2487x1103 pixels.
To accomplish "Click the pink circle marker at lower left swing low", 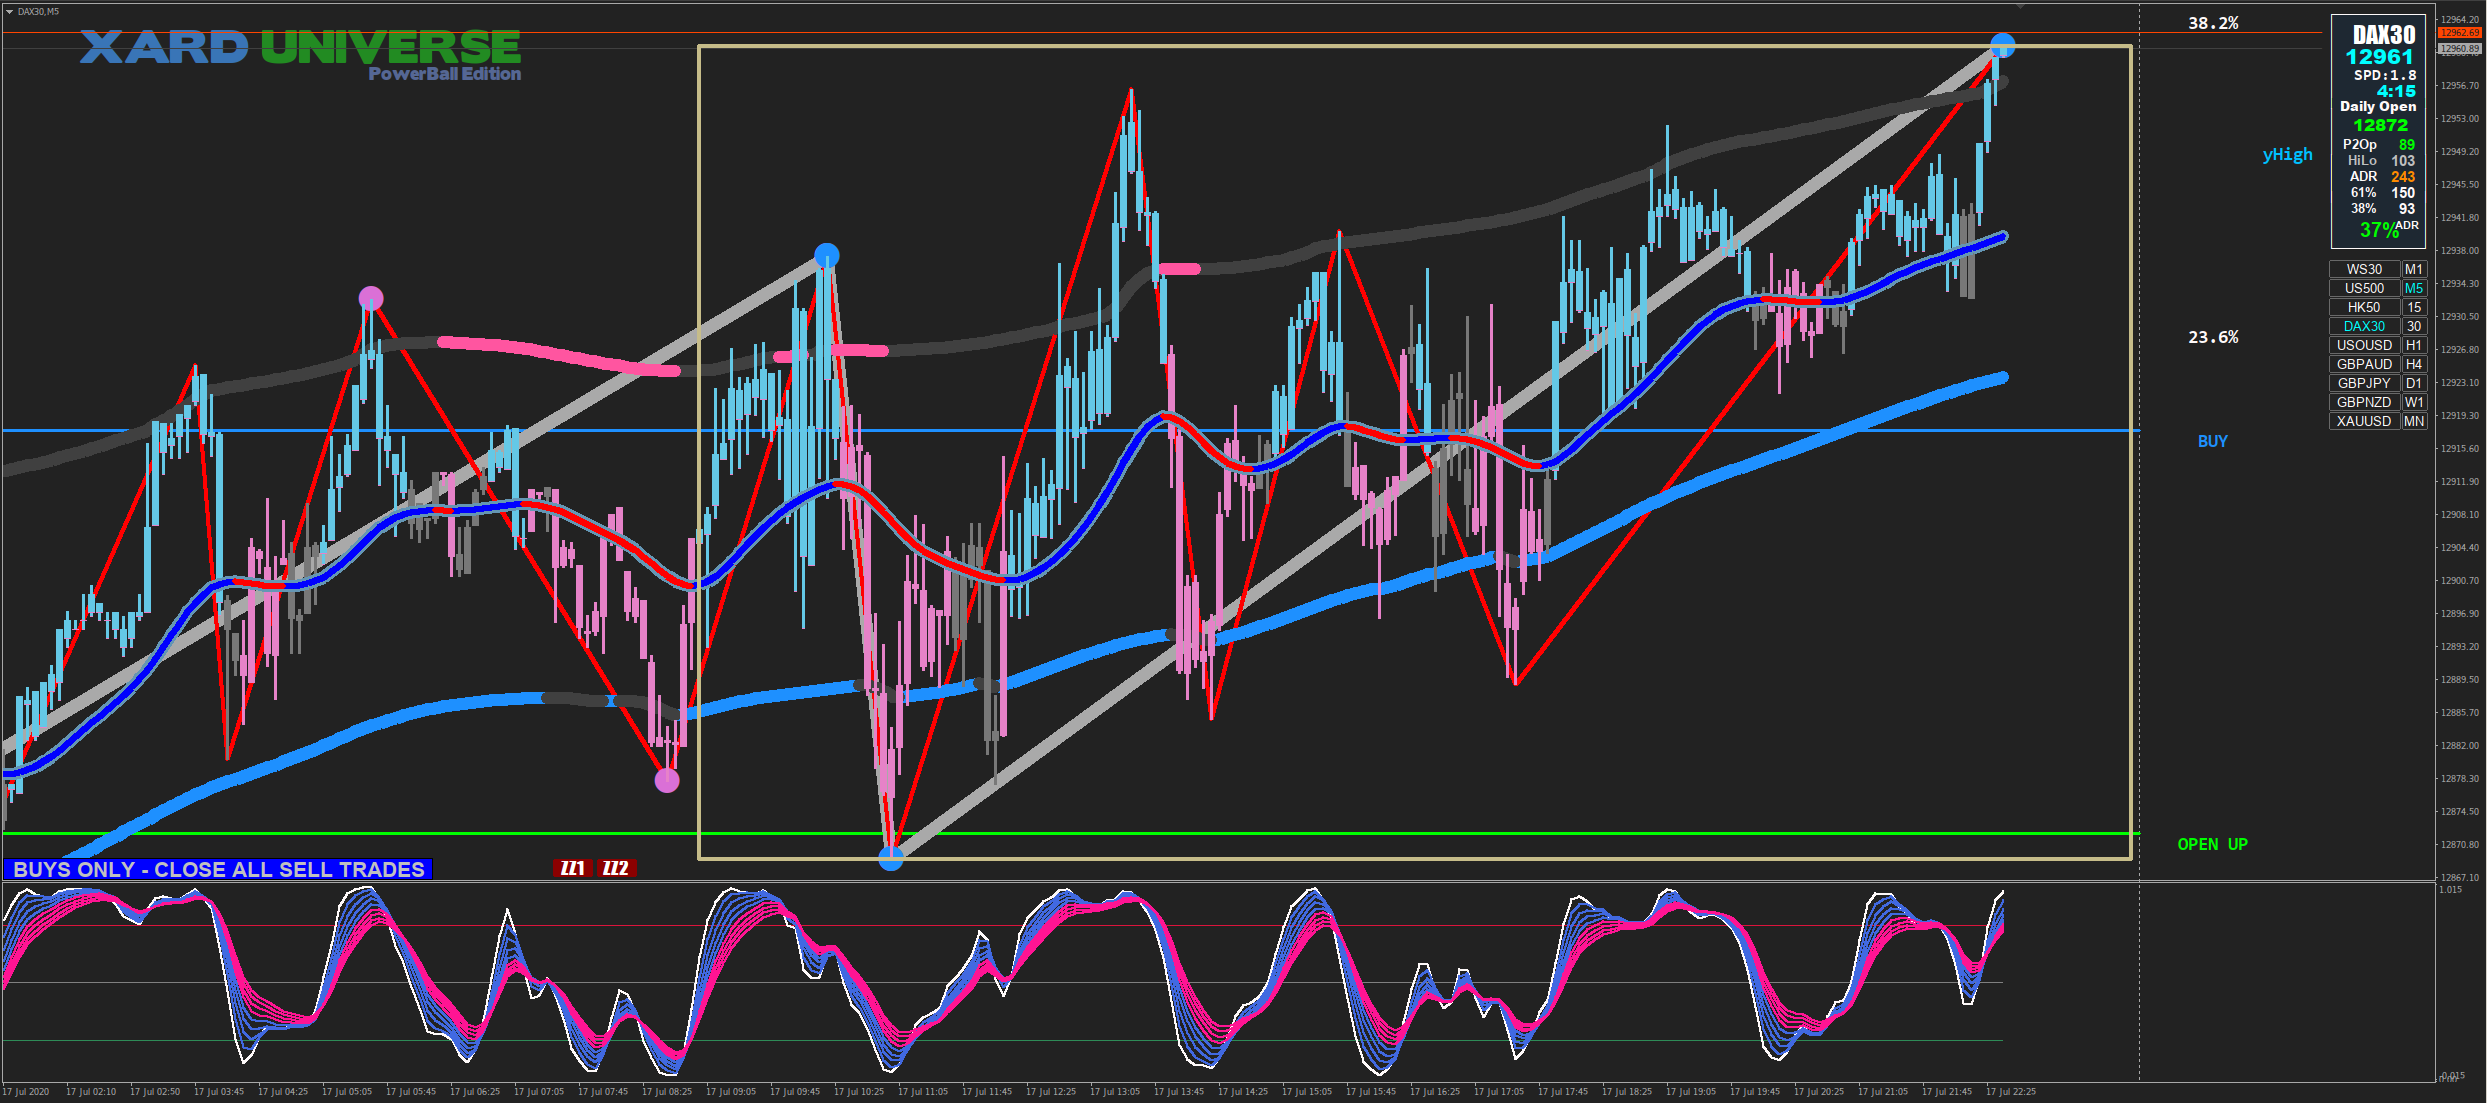I will click(667, 780).
